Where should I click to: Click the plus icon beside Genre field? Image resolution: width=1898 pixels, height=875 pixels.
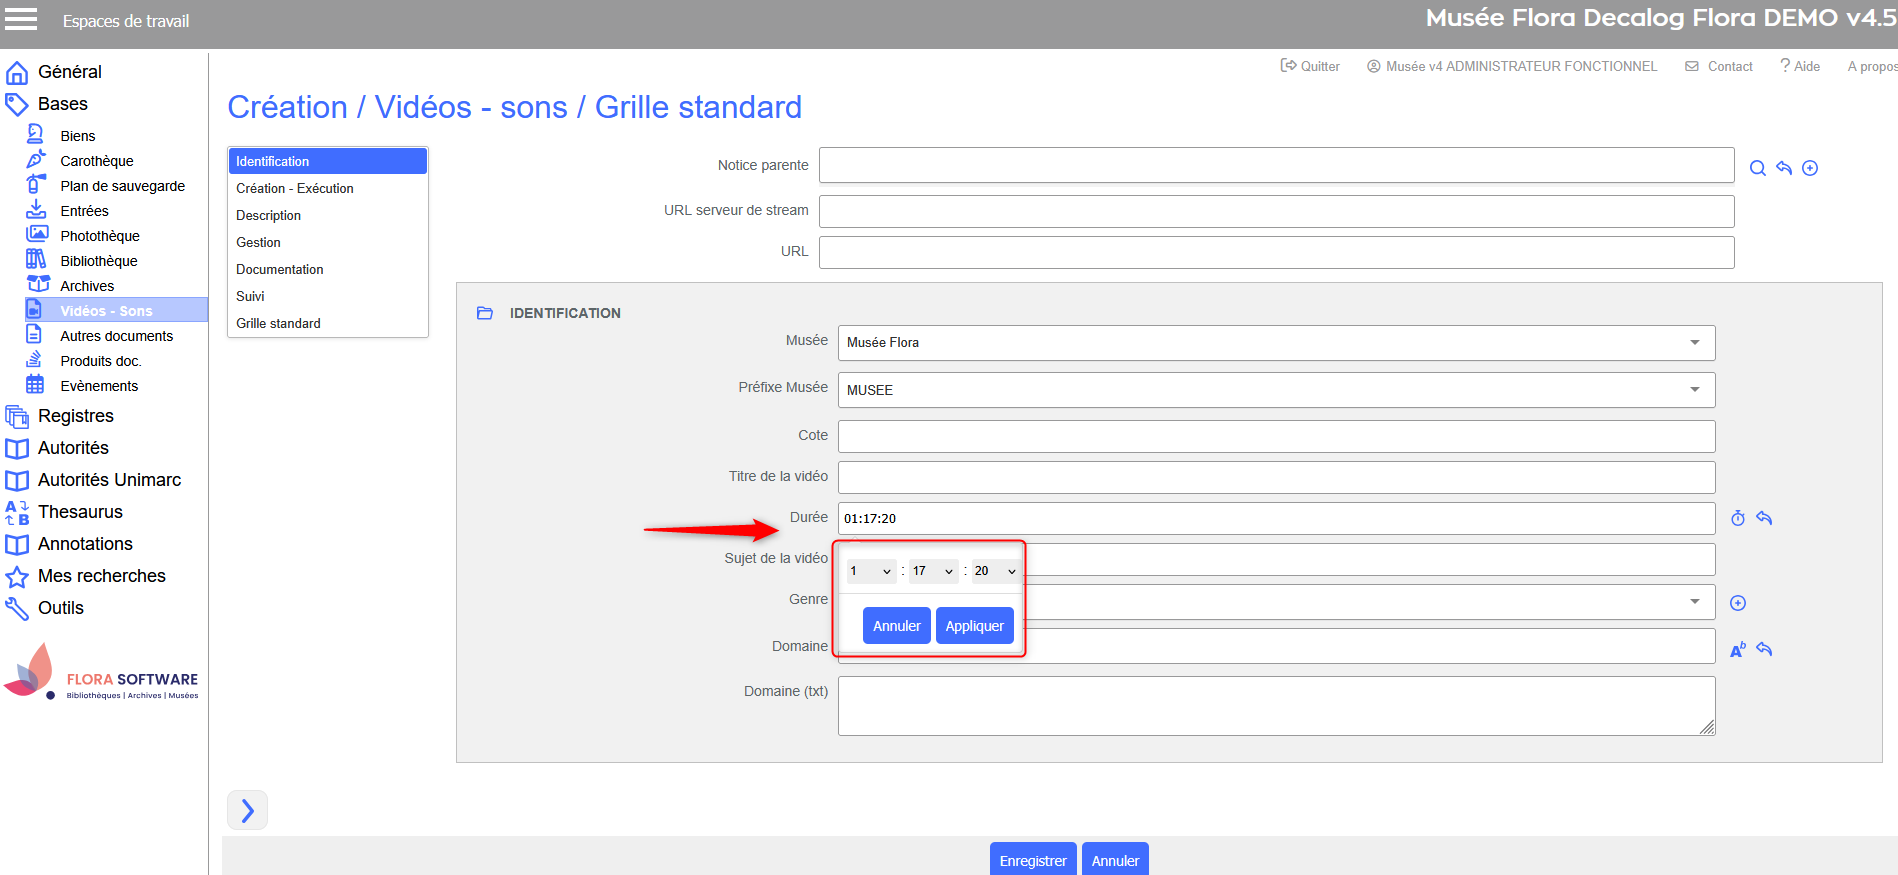pos(1738,603)
